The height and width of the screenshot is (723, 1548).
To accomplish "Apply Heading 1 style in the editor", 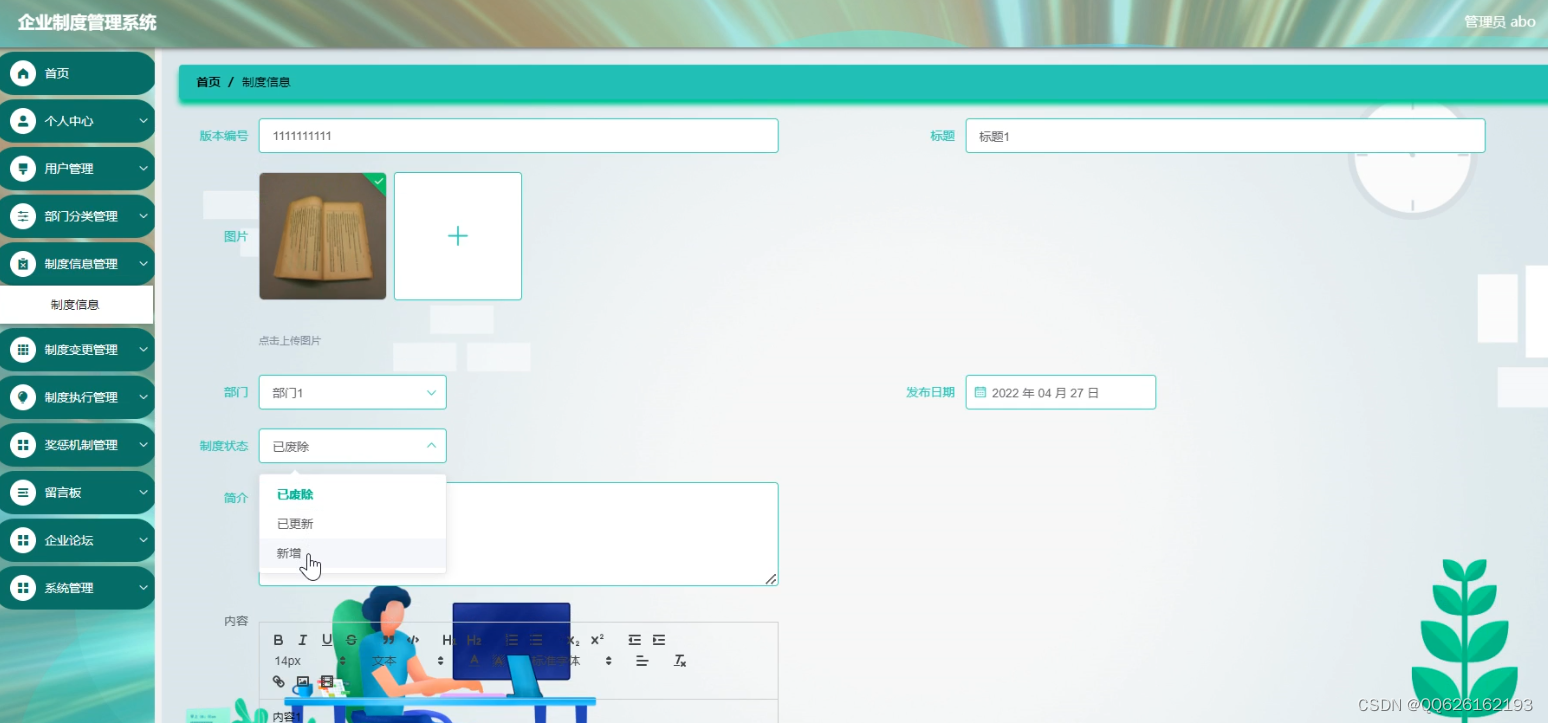I will [x=449, y=640].
